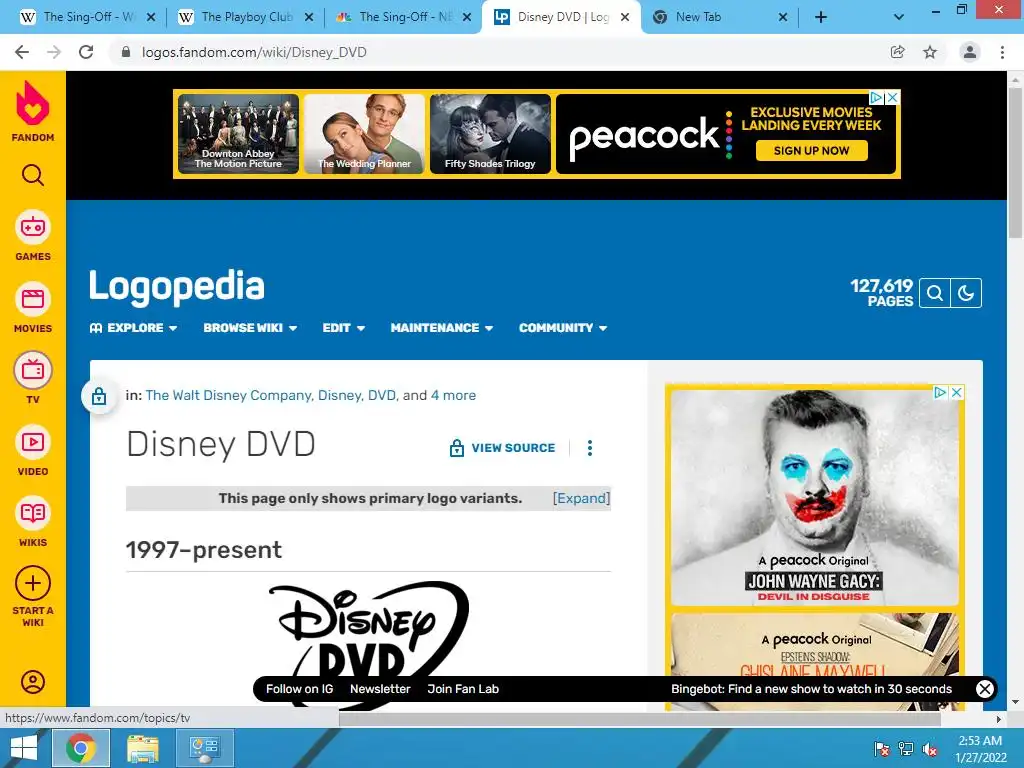Image resolution: width=1024 pixels, height=768 pixels.
Task: Expand the Edit menu
Action: 344,328
